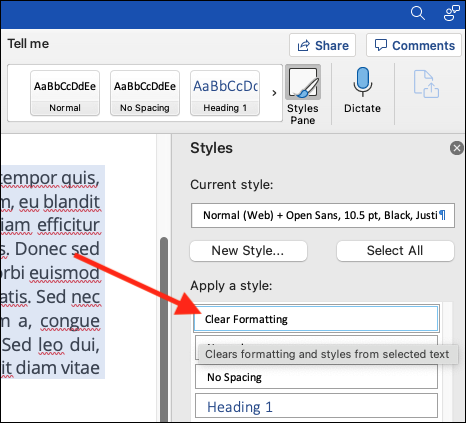Image resolution: width=466 pixels, height=423 pixels.
Task: Click the search magnifier icon
Action: 418,13
